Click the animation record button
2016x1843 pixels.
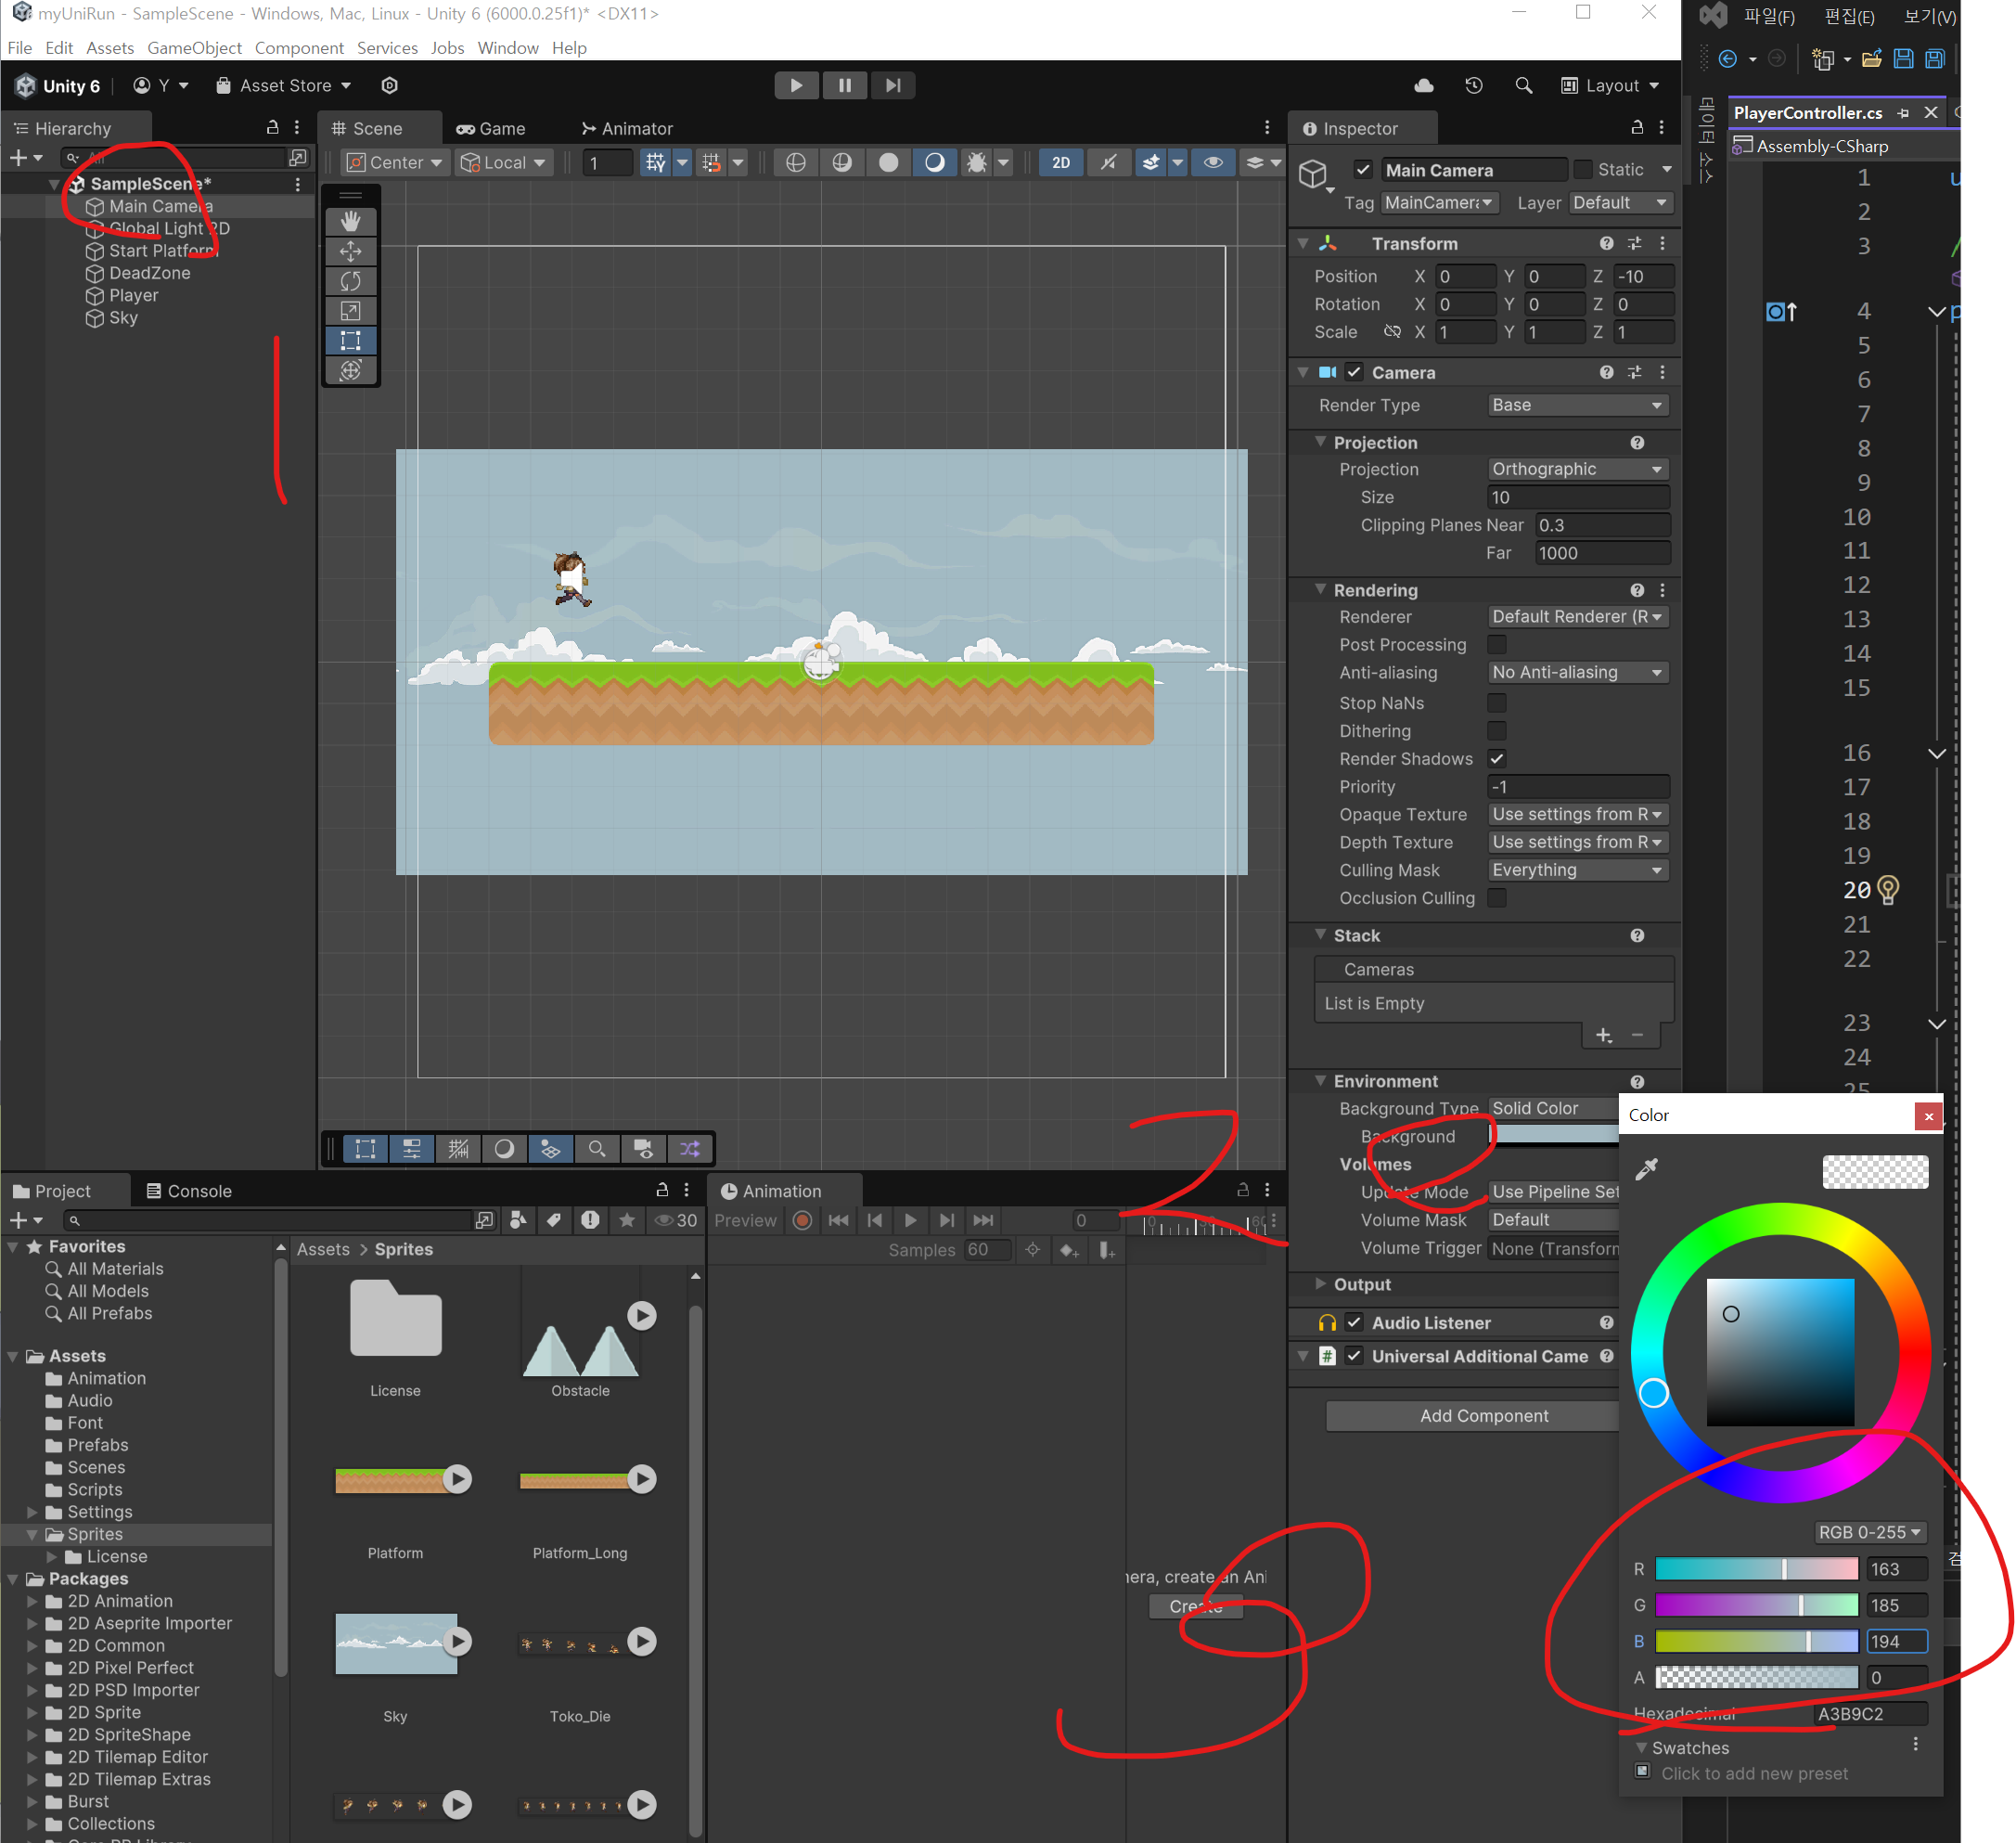click(802, 1220)
